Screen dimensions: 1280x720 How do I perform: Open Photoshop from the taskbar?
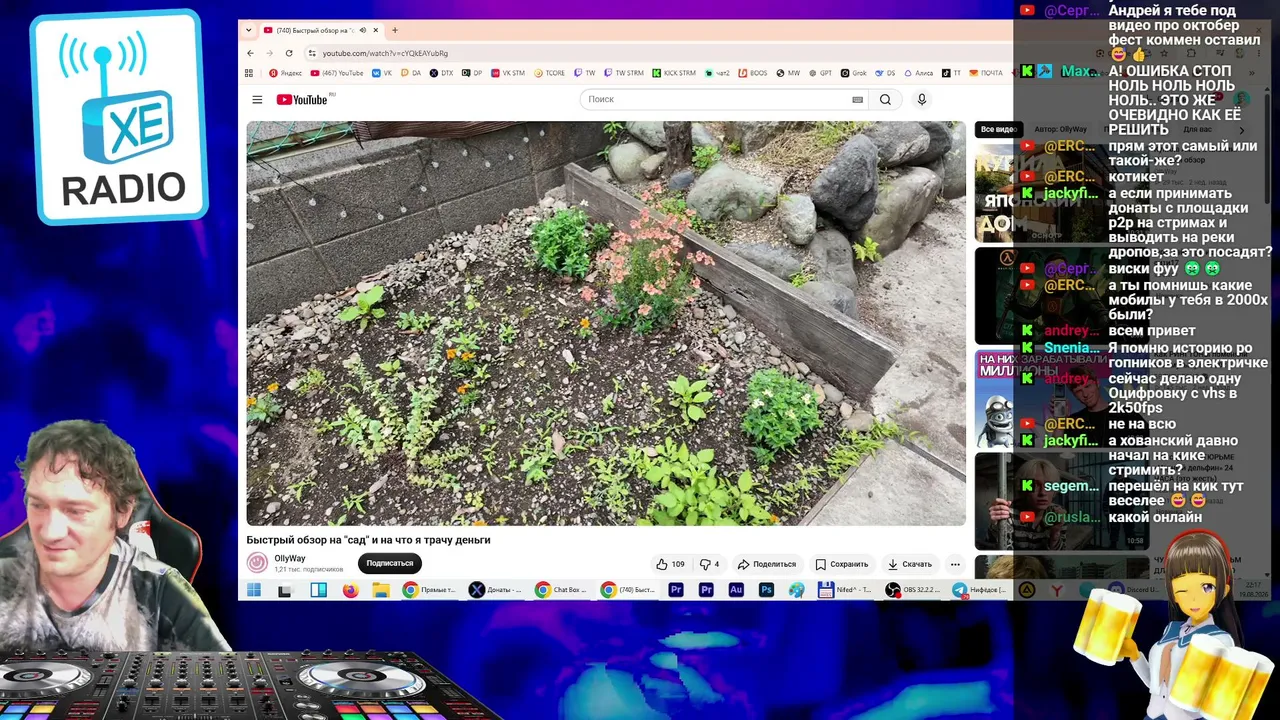tap(766, 590)
